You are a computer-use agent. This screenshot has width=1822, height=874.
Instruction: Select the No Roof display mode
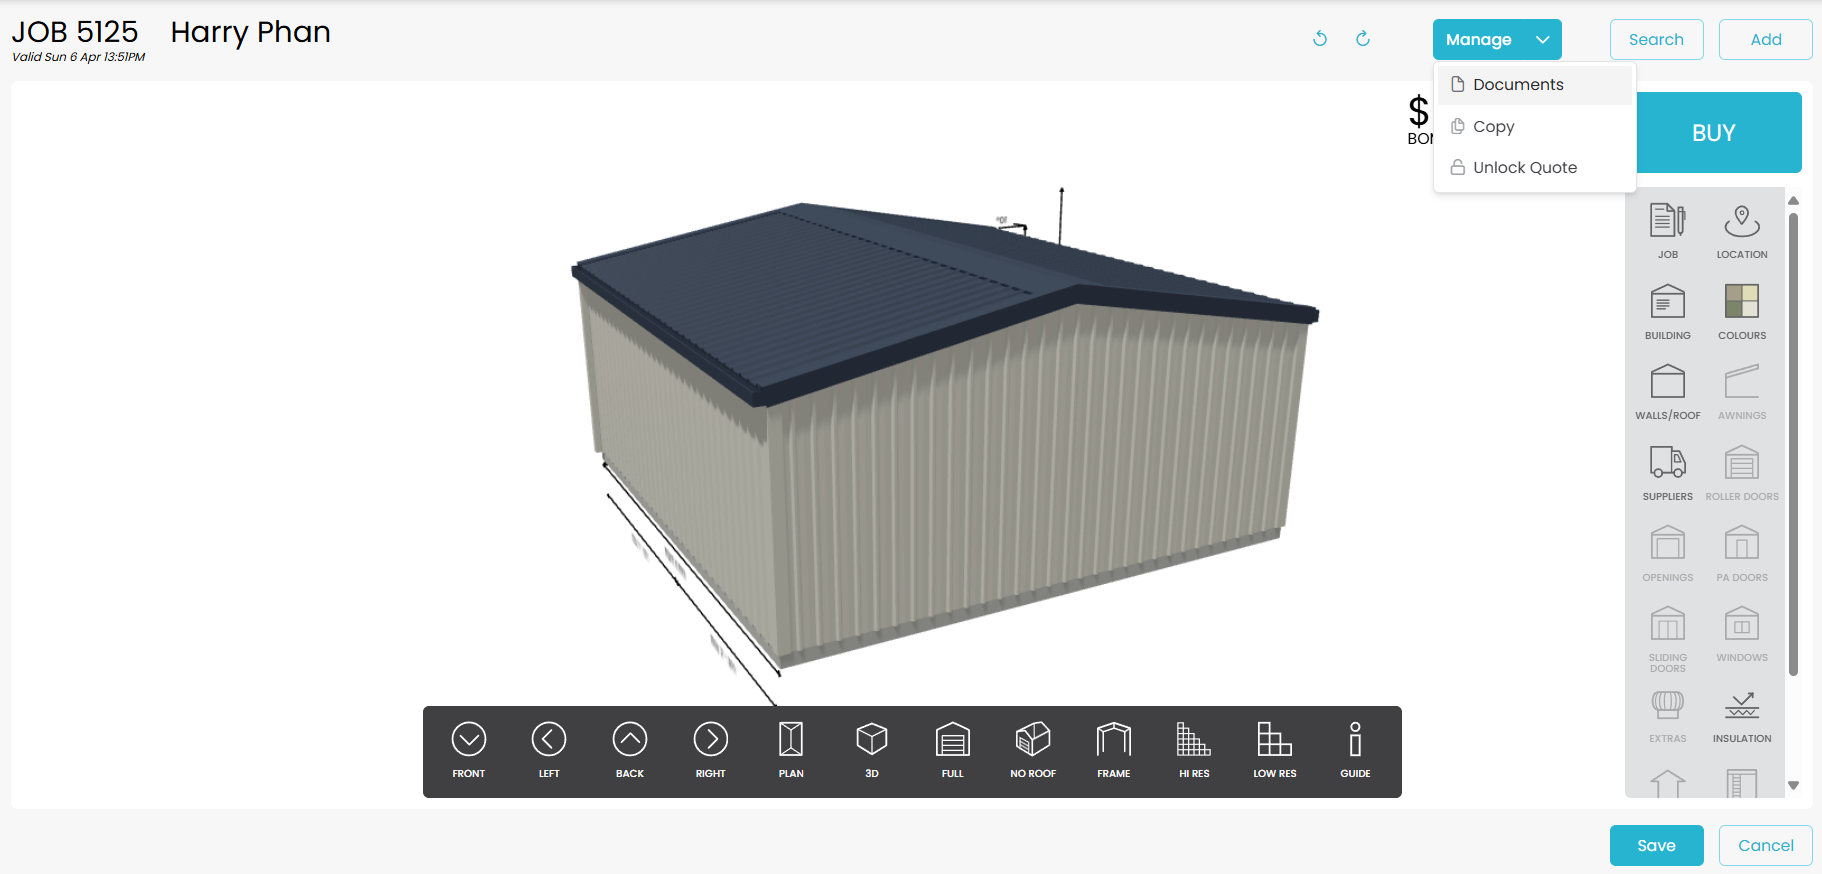click(1032, 750)
